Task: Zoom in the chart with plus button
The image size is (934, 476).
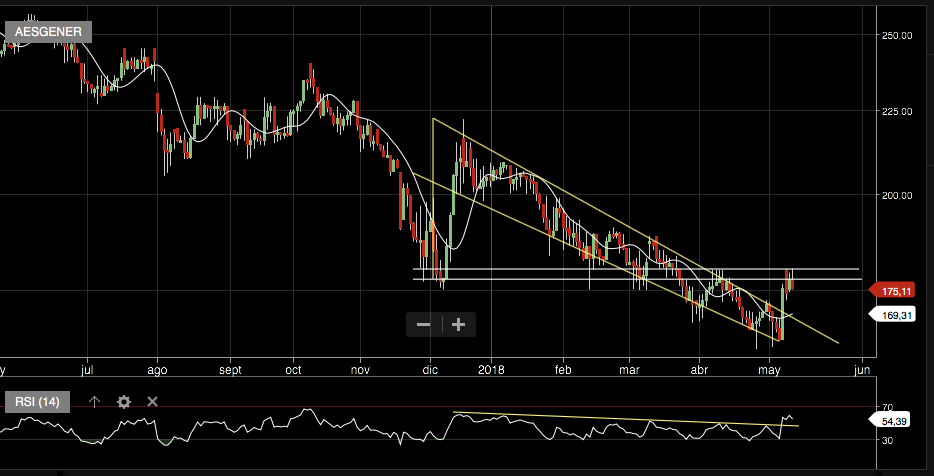Action: coord(459,324)
